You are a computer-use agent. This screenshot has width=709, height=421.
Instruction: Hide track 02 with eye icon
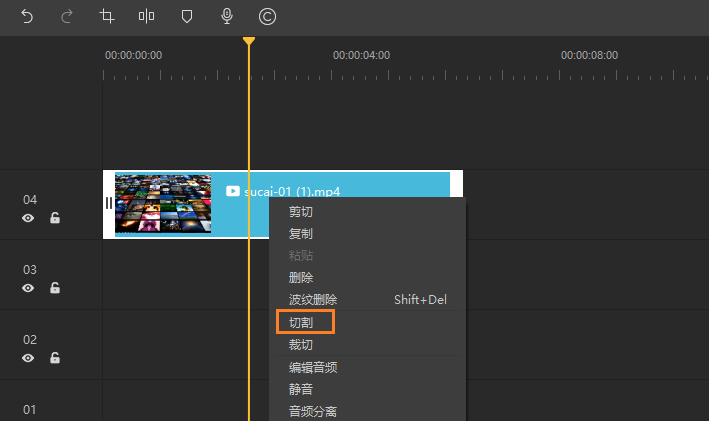click(28, 358)
